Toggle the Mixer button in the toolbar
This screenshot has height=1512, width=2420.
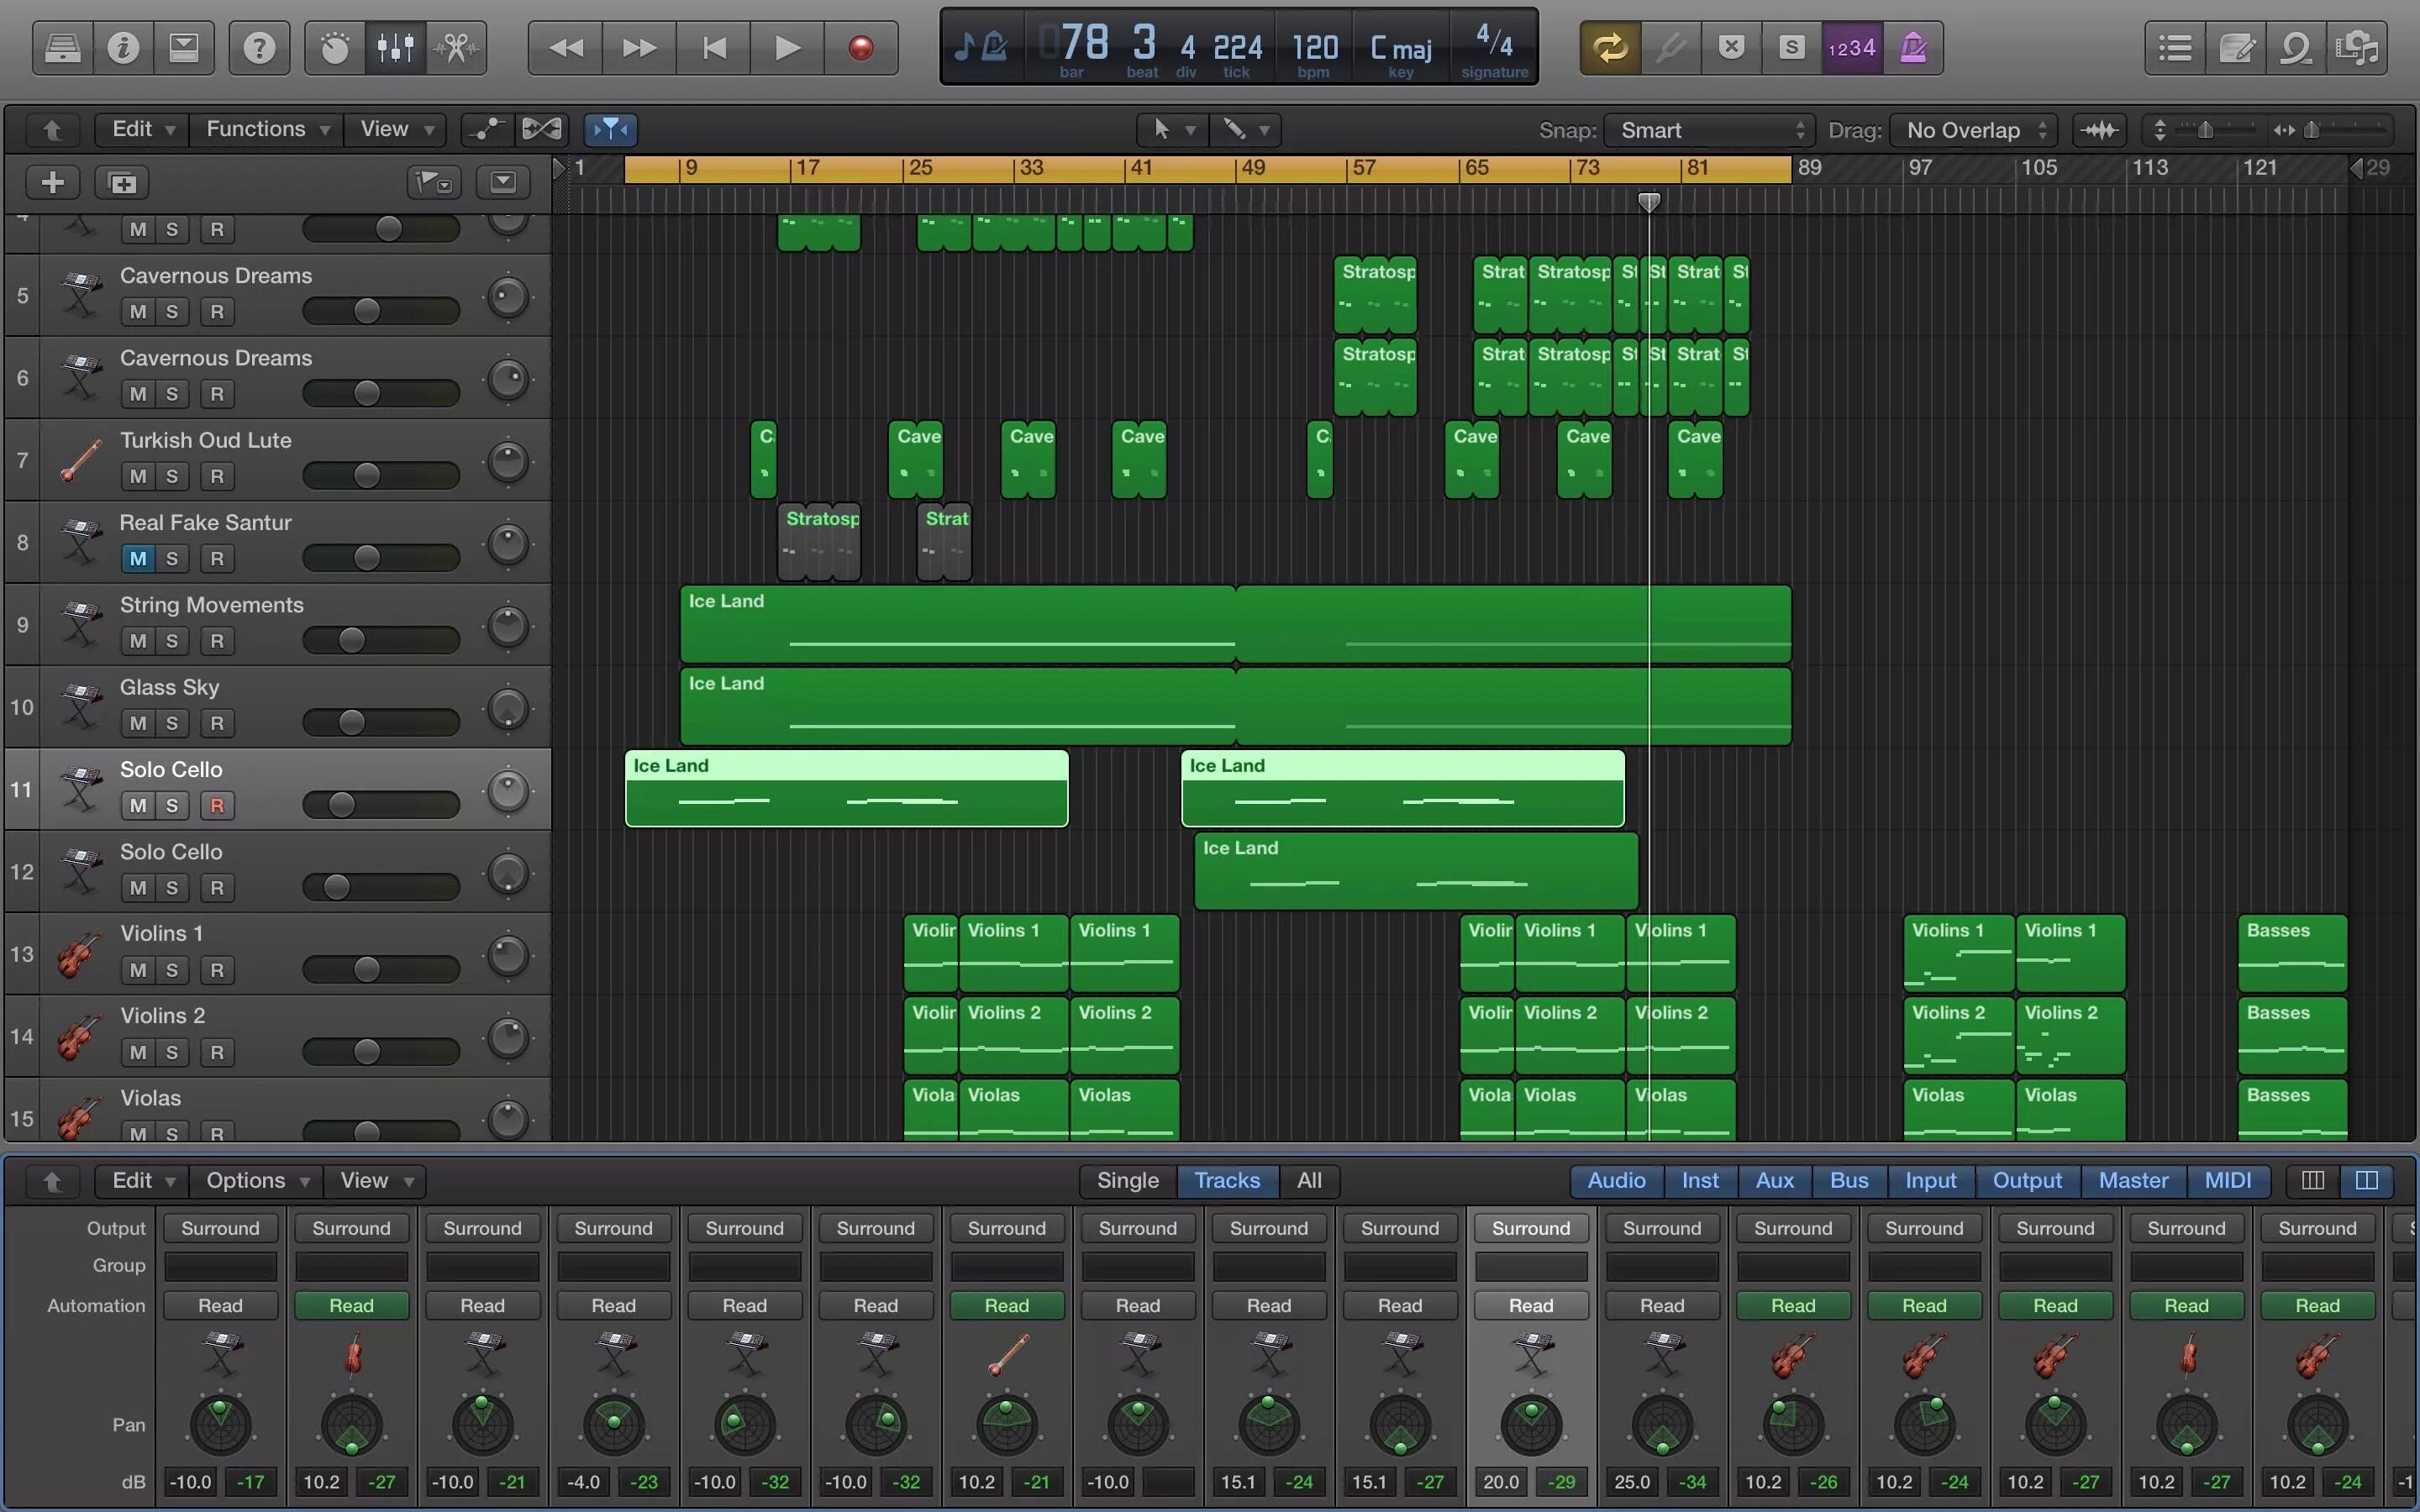(396, 47)
